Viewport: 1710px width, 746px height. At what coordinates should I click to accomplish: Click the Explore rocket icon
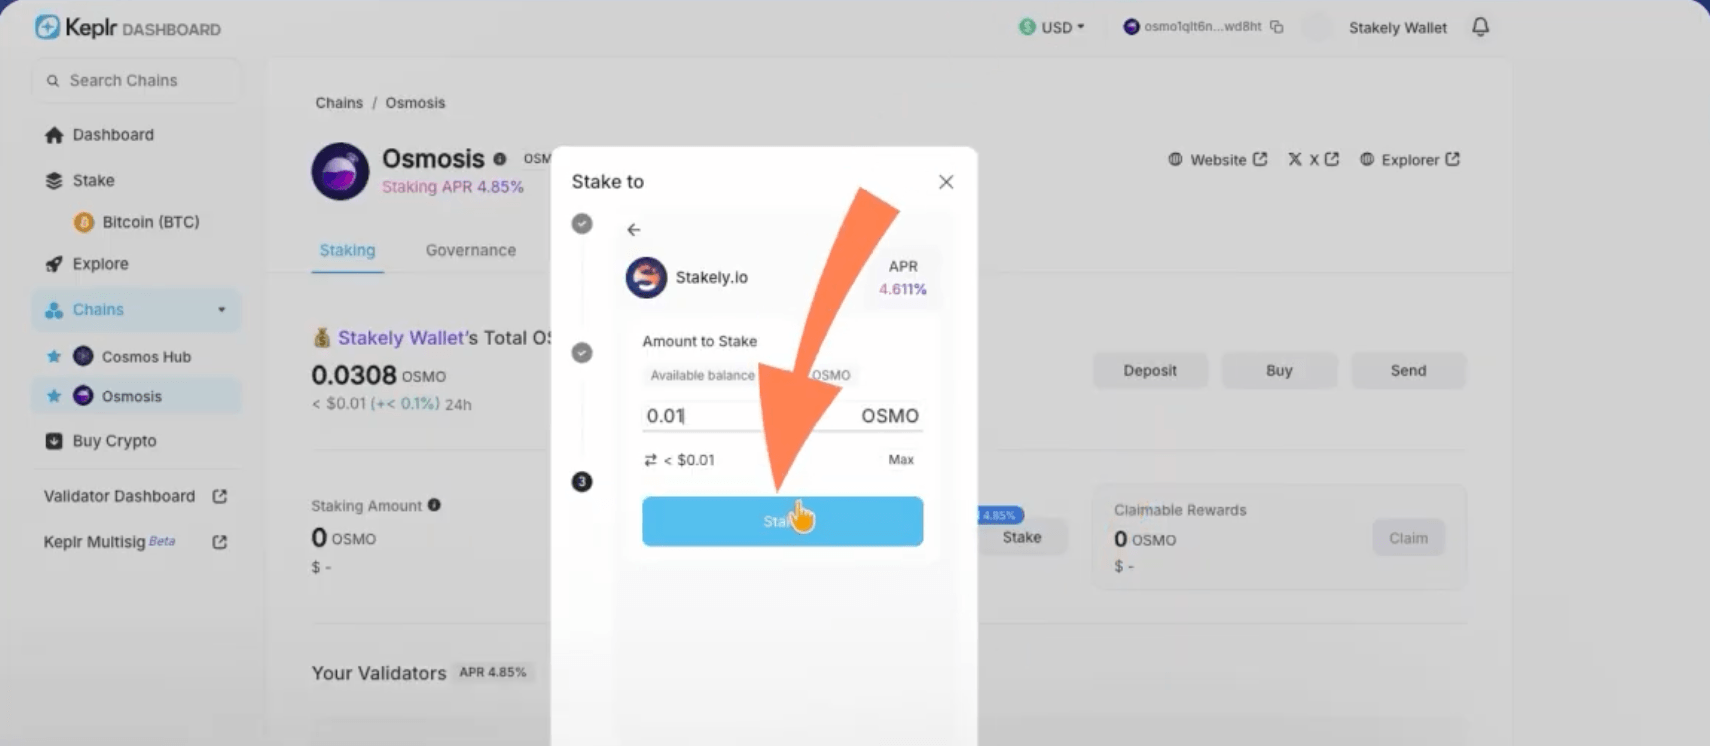pos(54,264)
